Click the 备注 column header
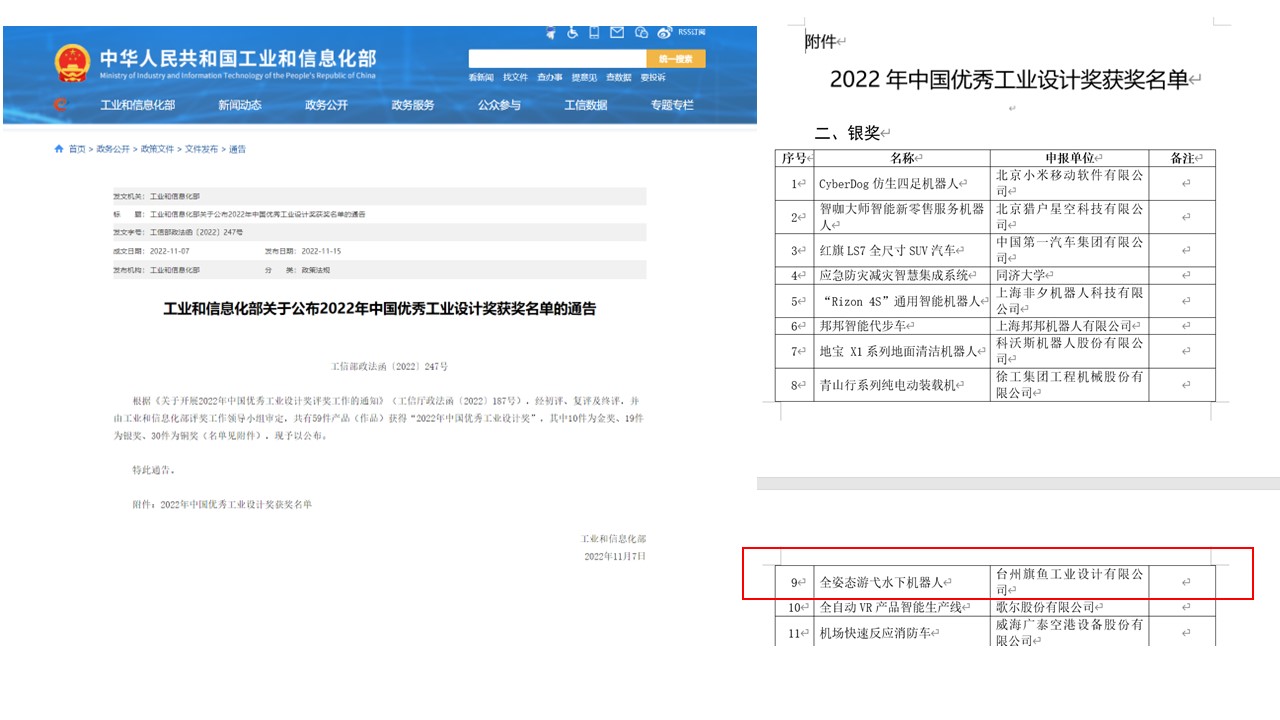 (1183, 158)
